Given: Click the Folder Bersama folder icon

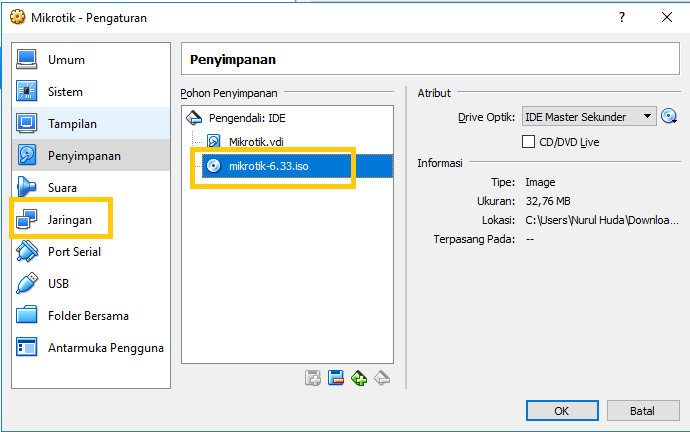Looking at the screenshot, I should coord(27,315).
